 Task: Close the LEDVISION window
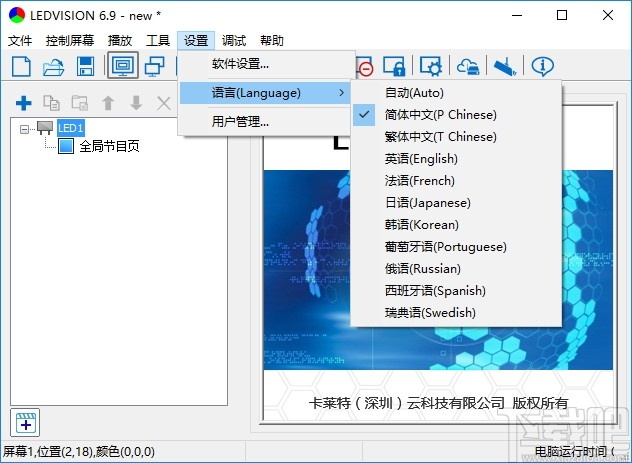tap(608, 15)
